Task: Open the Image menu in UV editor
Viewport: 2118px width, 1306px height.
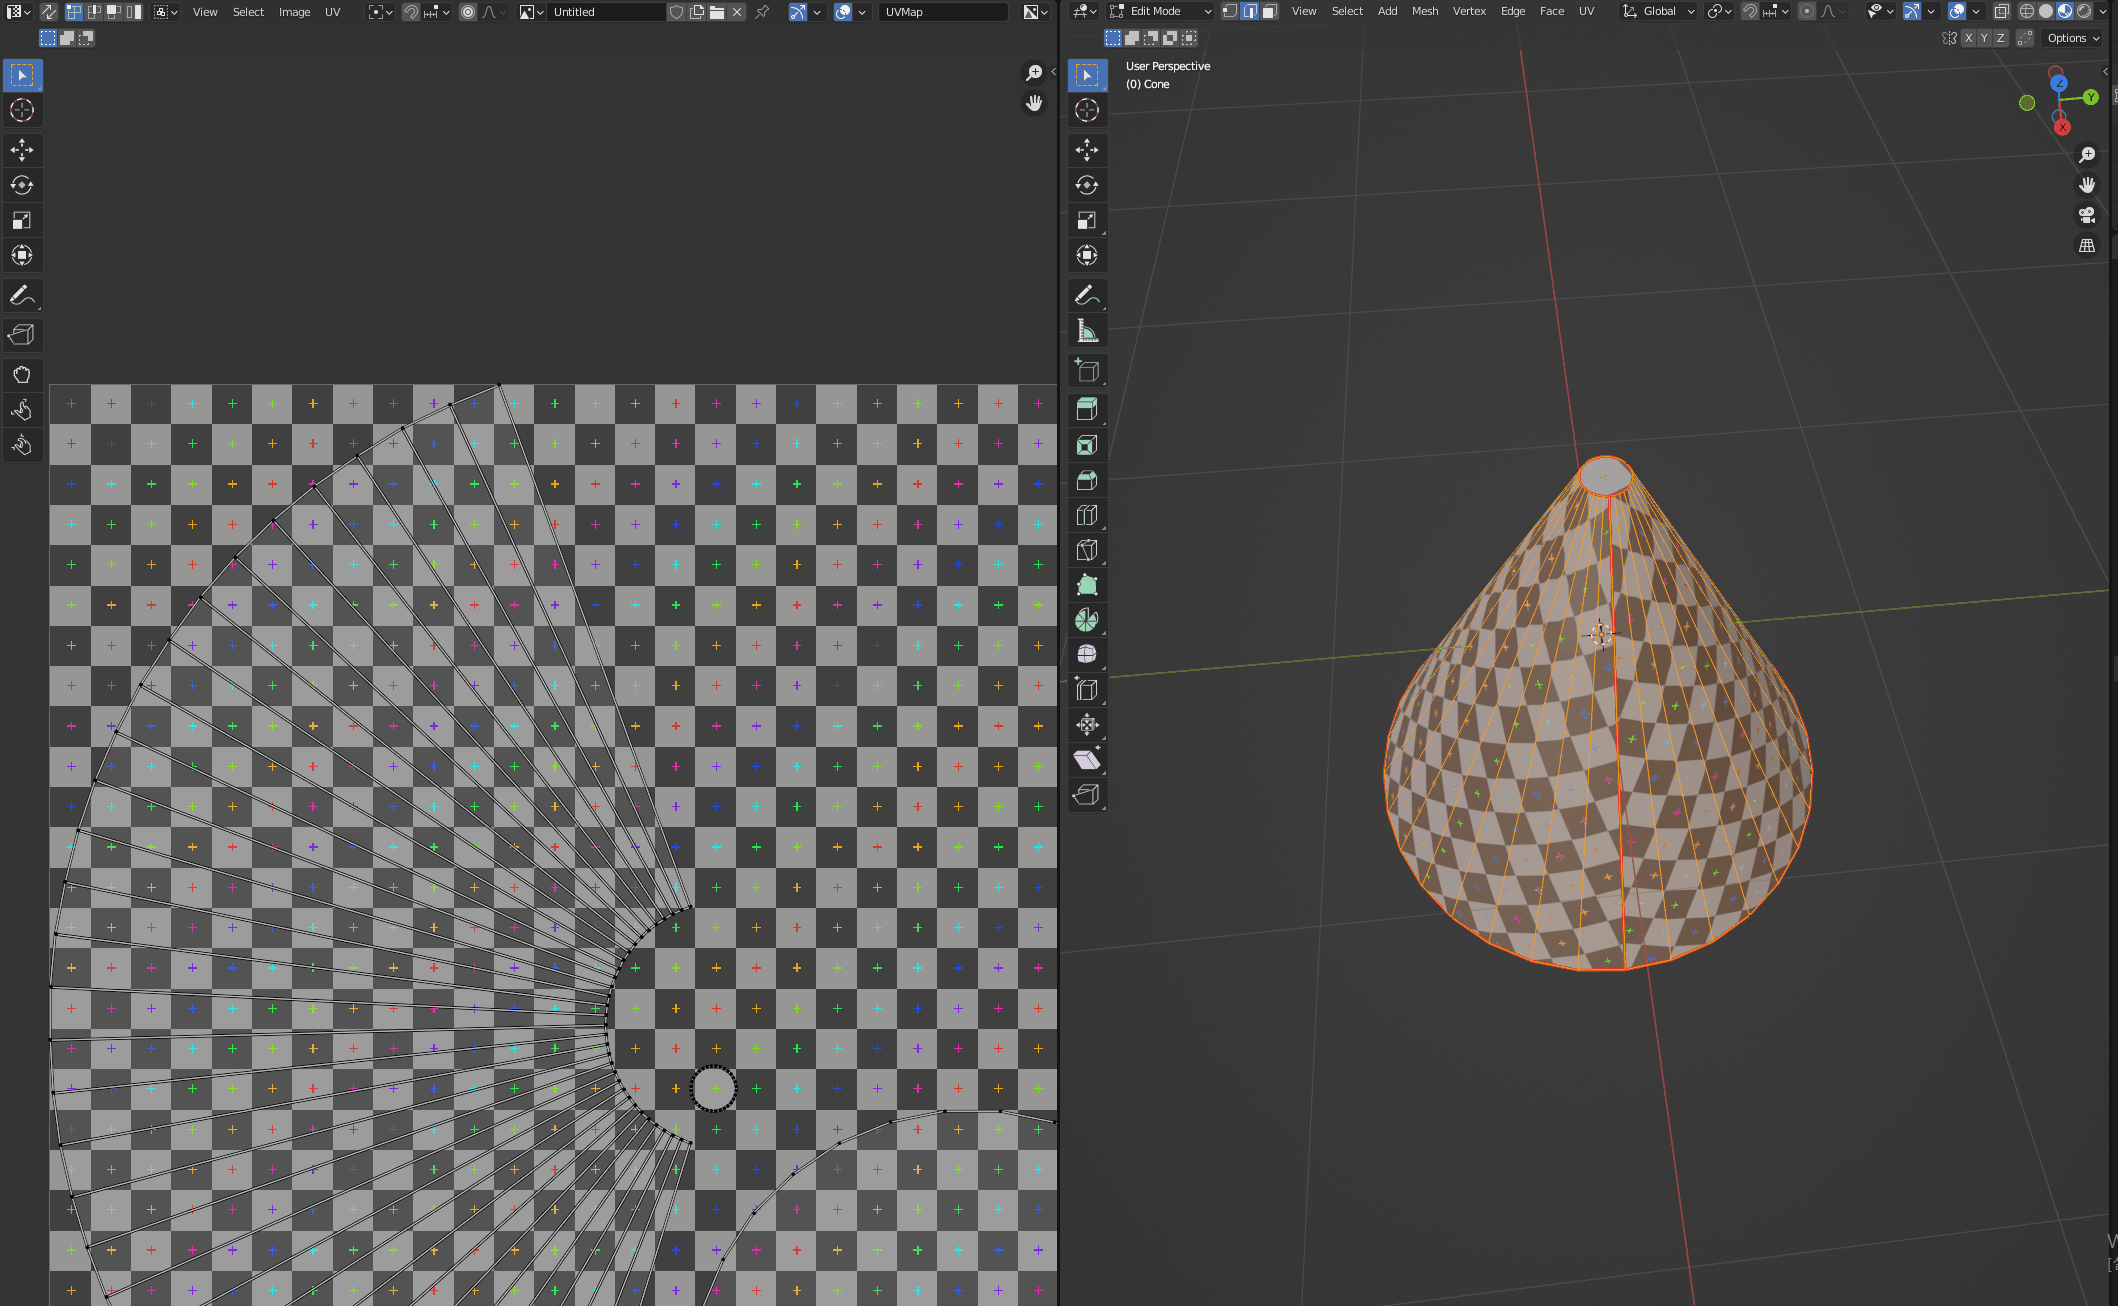Action: point(294,12)
